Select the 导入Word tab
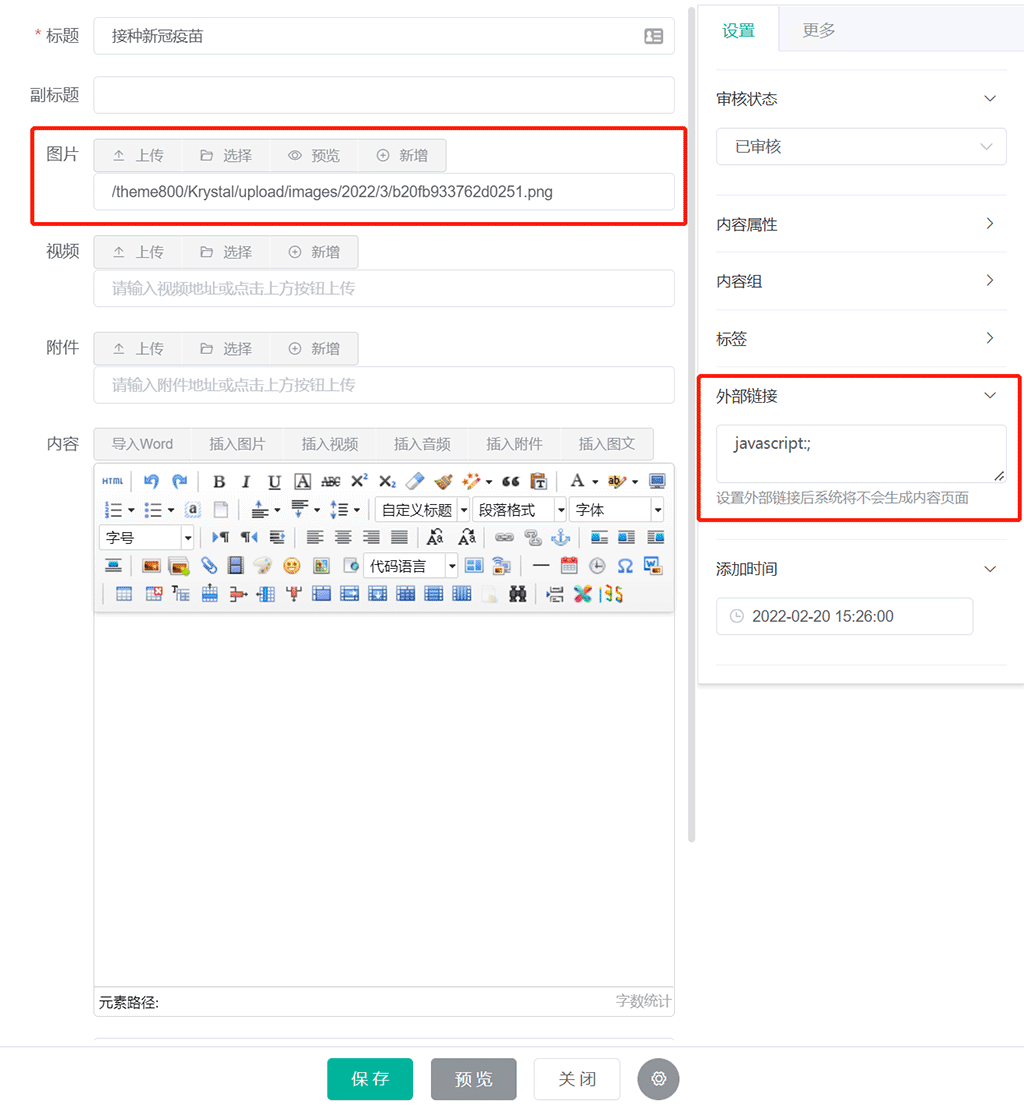The image size is (1024, 1108). [x=142, y=444]
